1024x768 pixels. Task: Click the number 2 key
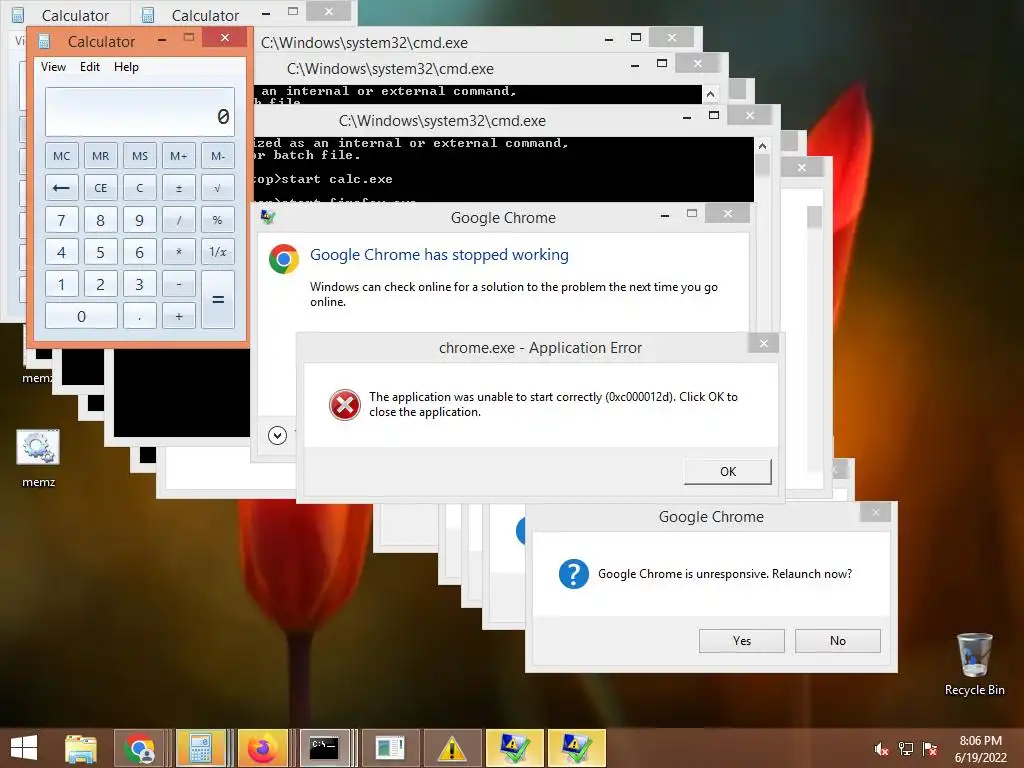(101, 283)
